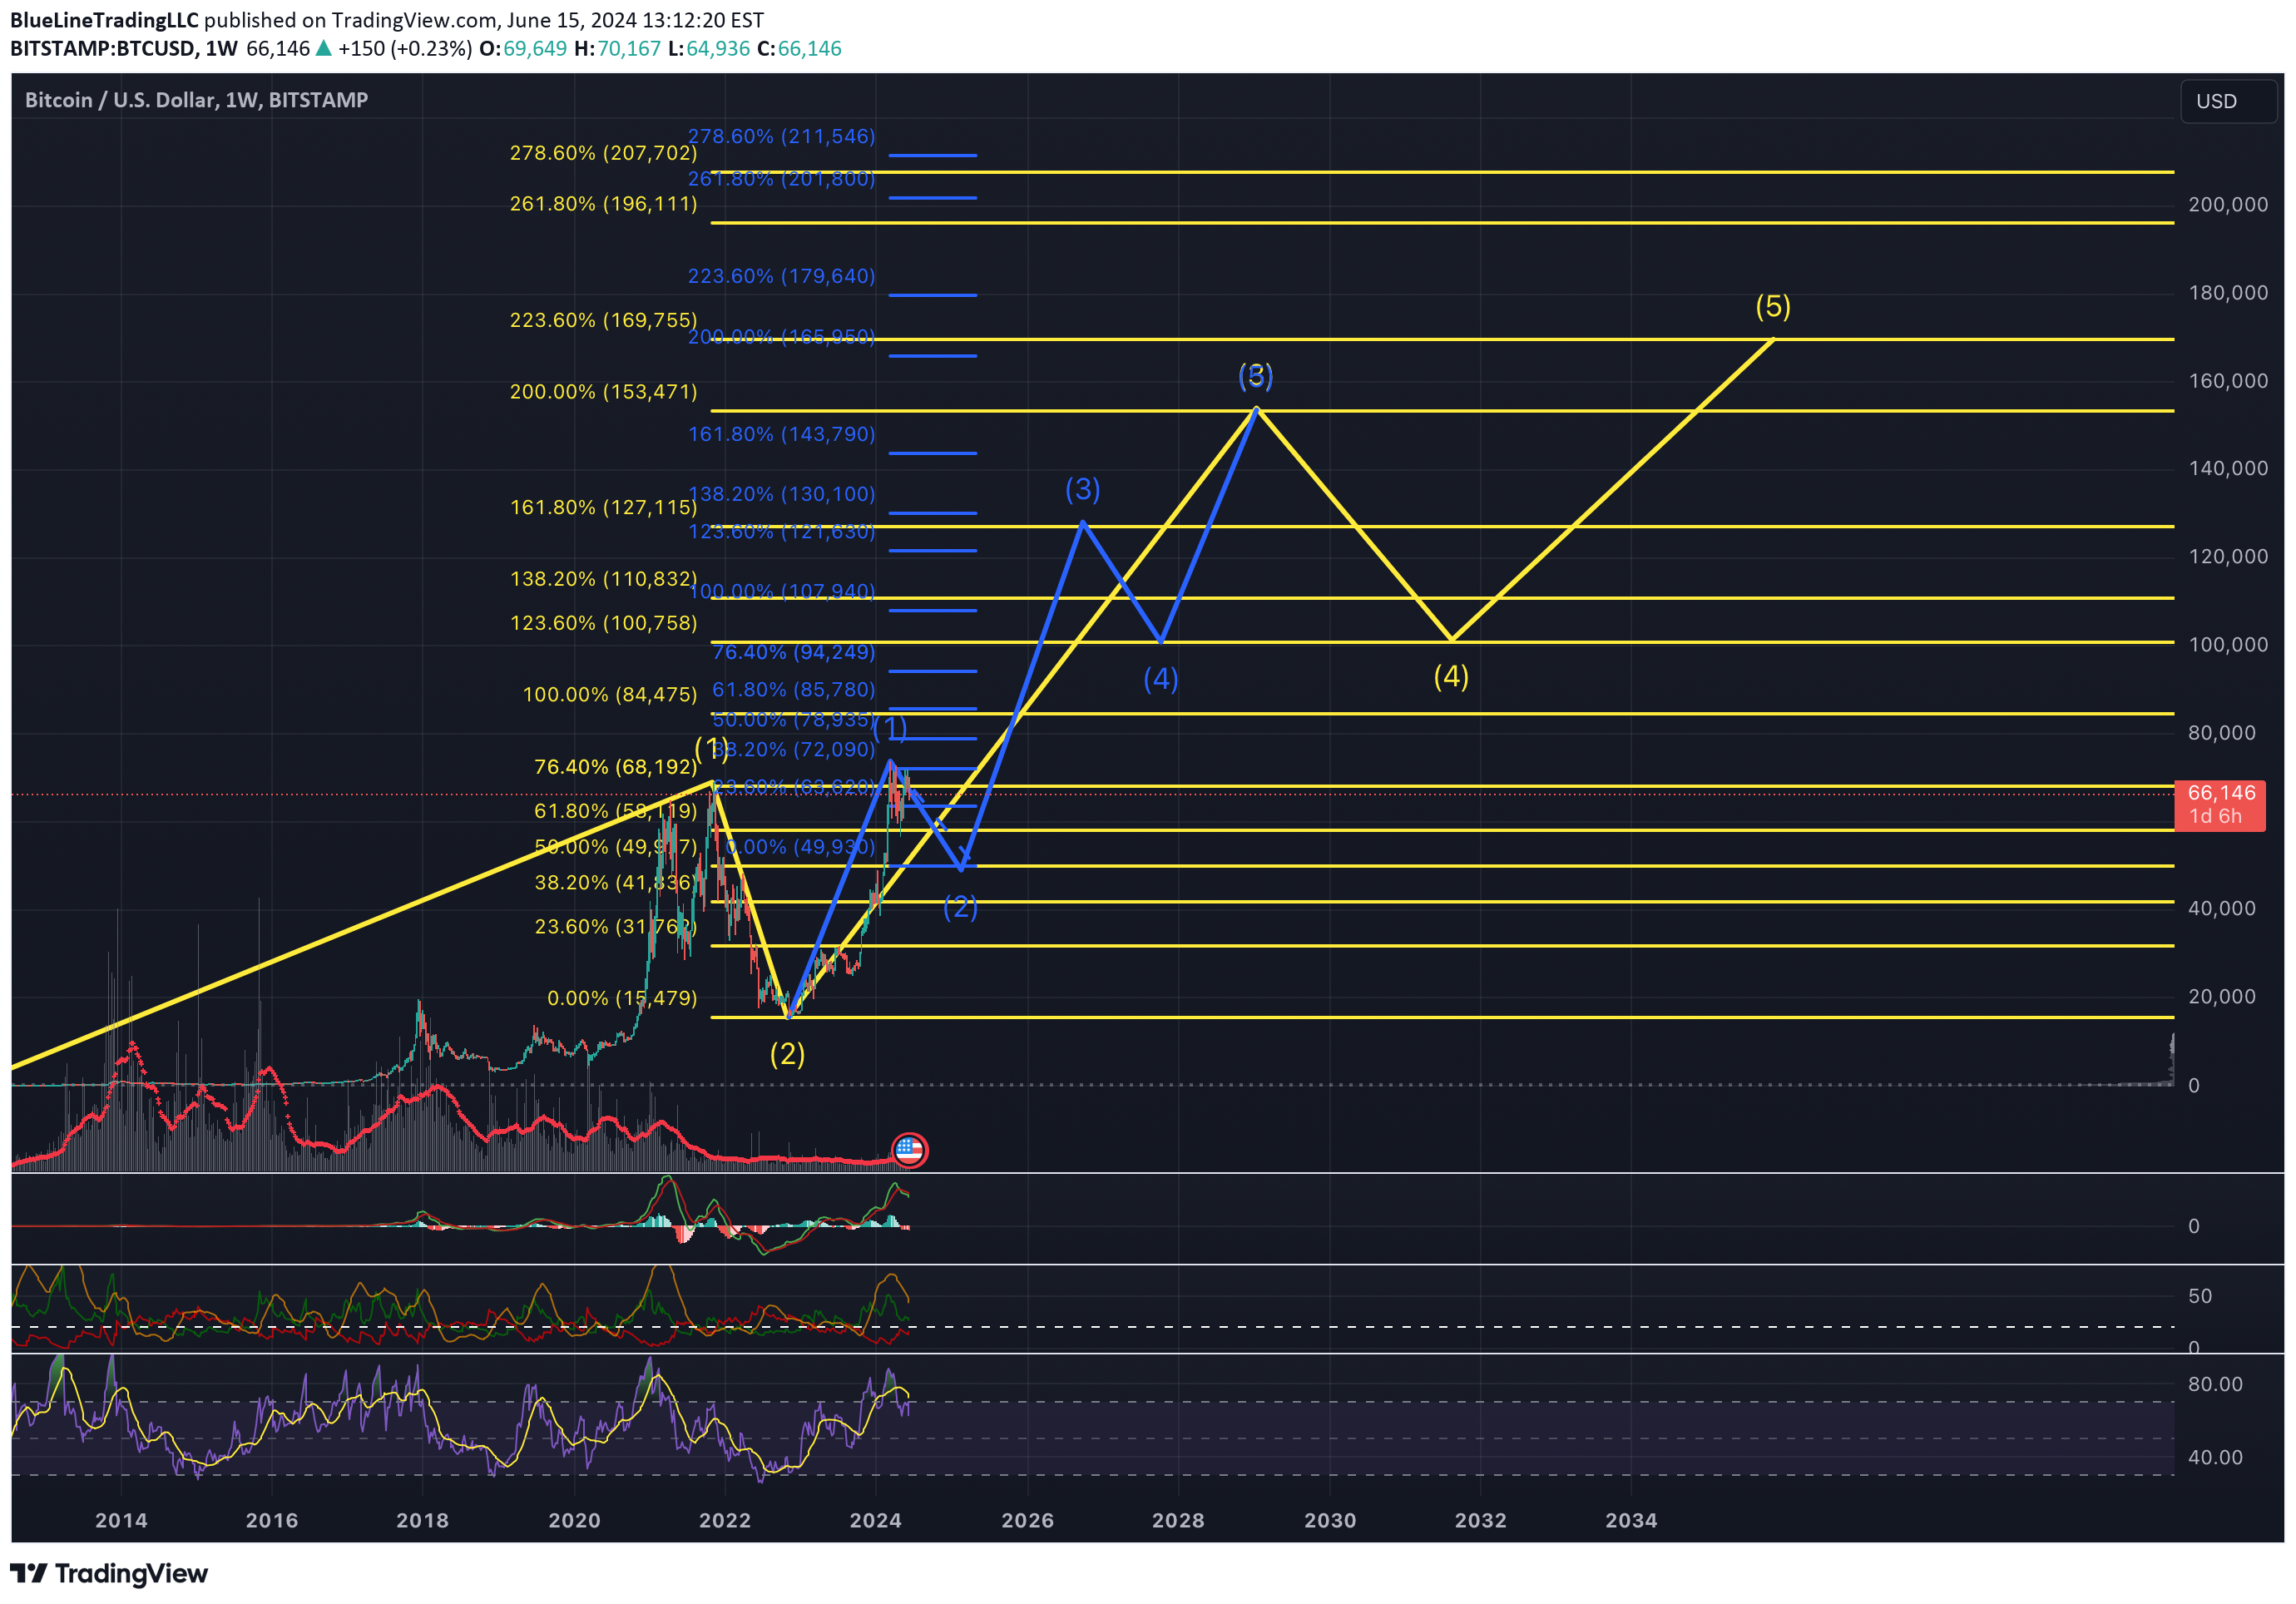2296x1604 pixels.
Task: Click the 100,000 price axis label
Action: pos(2228,645)
